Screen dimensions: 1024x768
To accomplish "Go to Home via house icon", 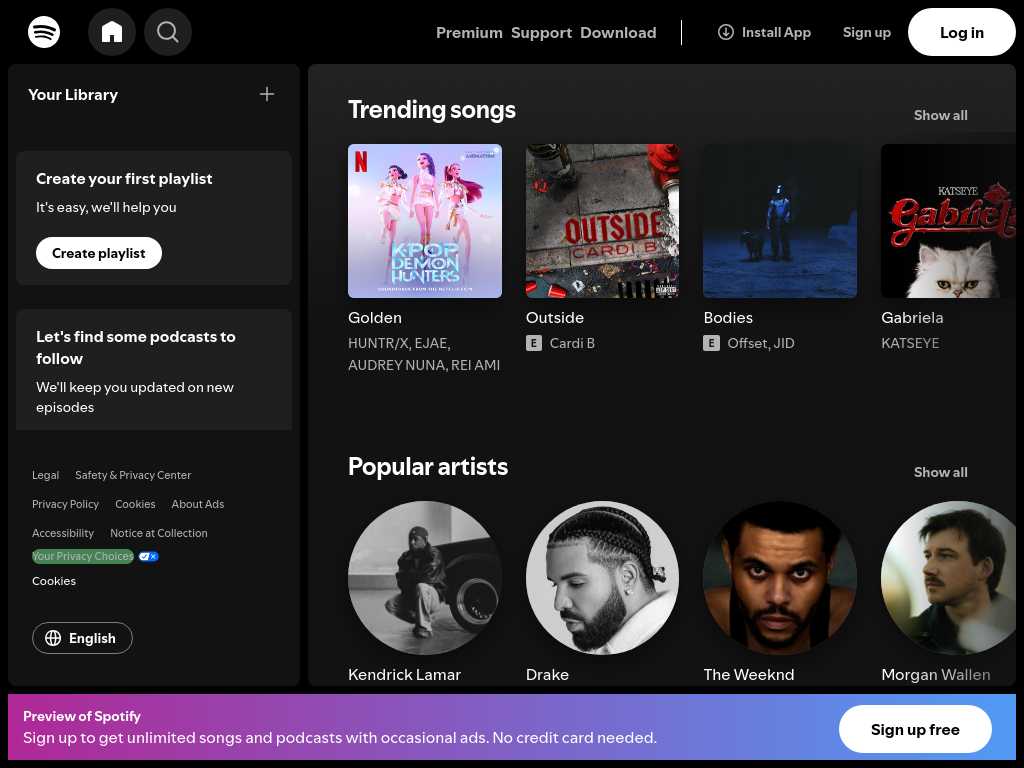I will 112,32.
